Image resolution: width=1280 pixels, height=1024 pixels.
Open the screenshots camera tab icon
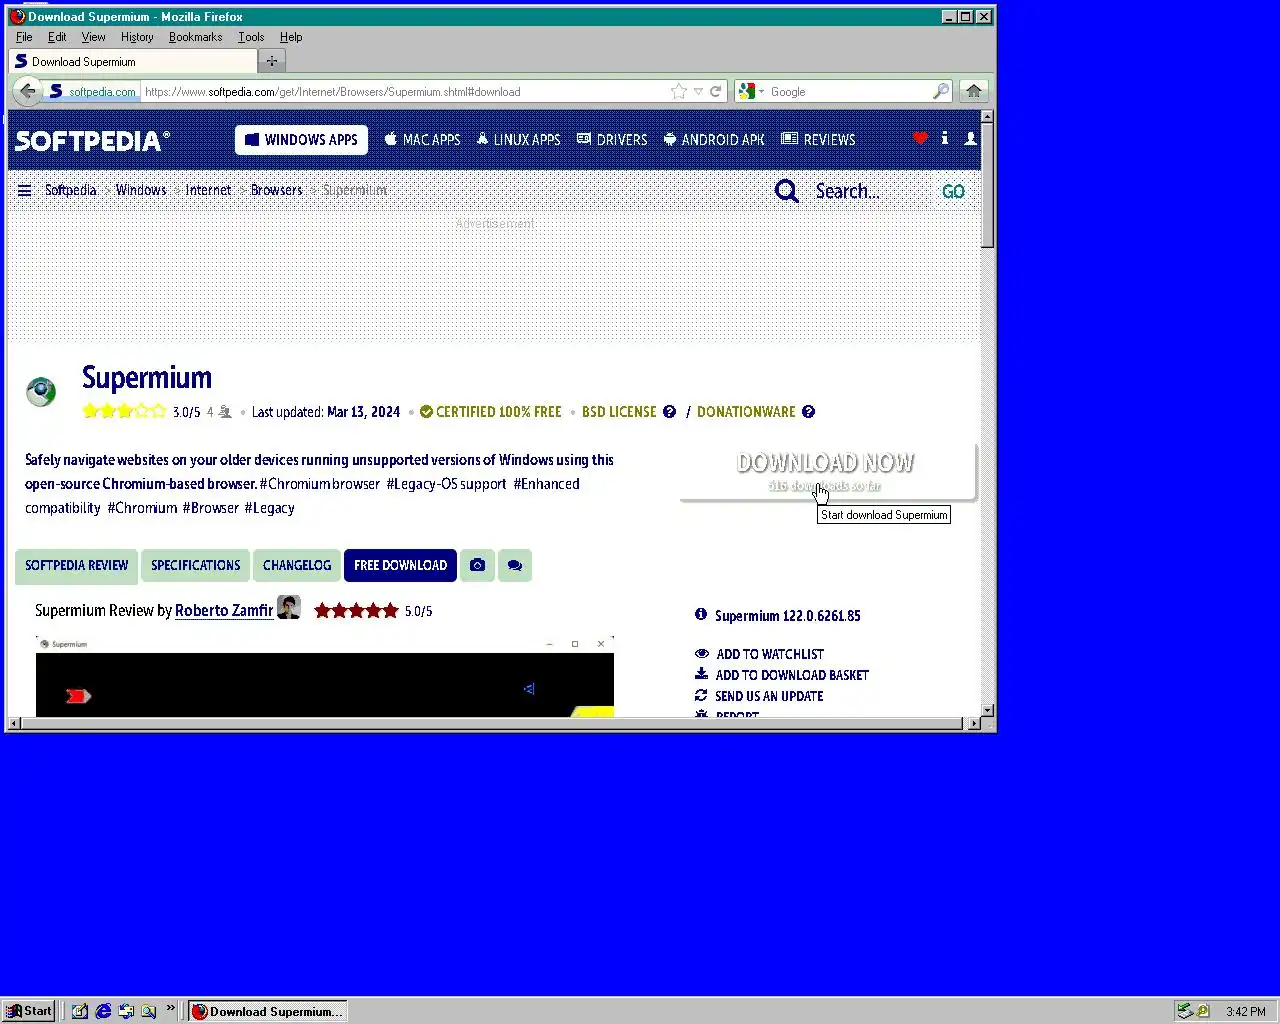(477, 565)
